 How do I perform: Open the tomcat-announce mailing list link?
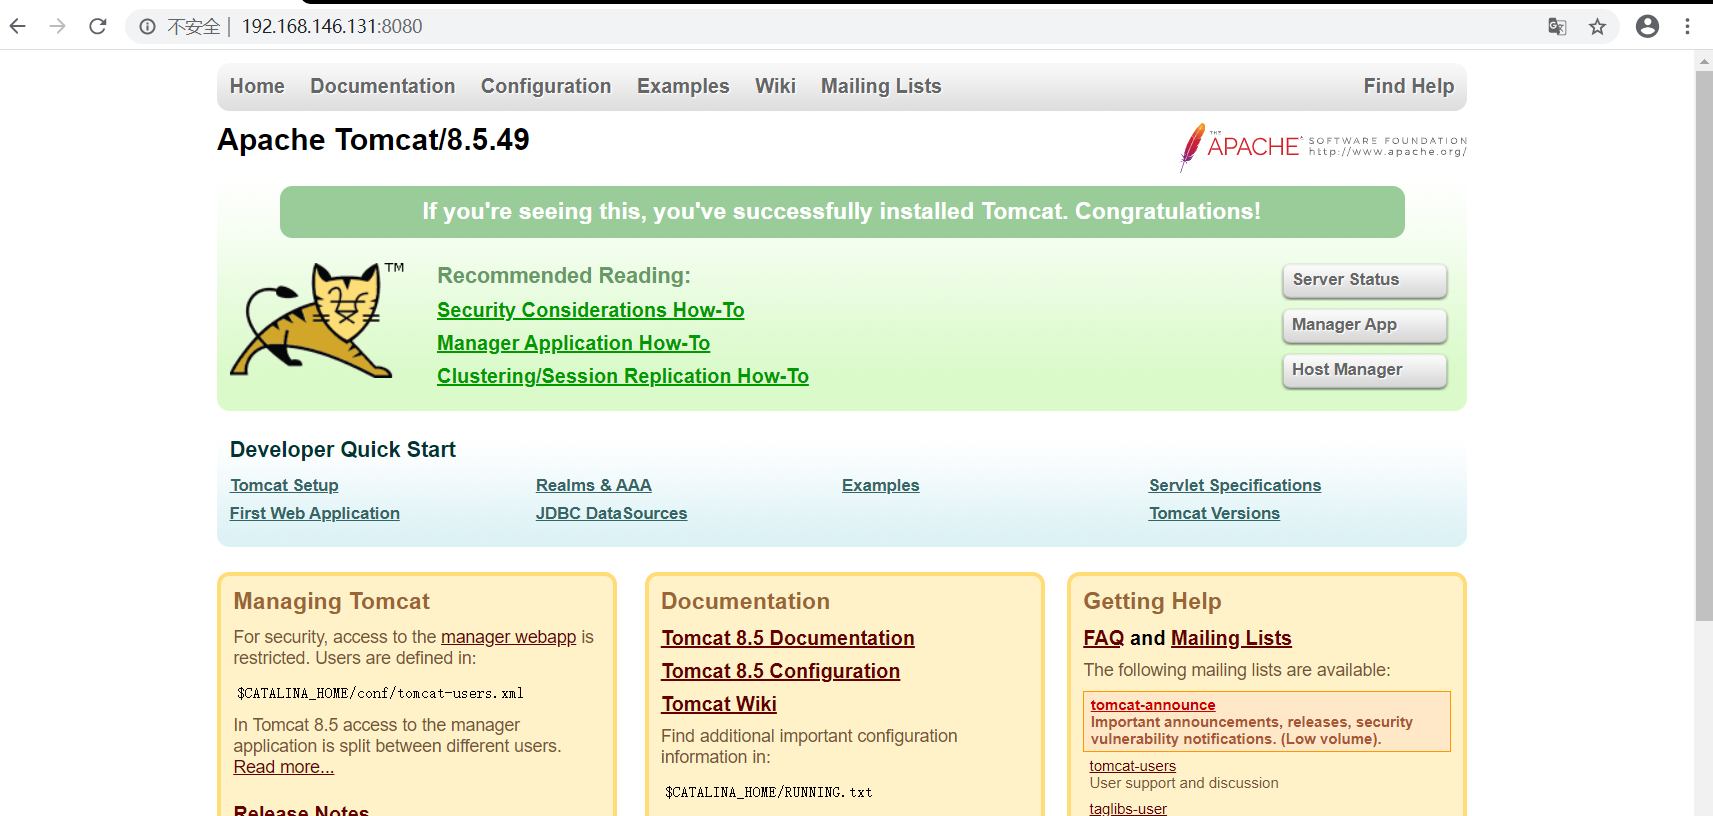(1152, 705)
